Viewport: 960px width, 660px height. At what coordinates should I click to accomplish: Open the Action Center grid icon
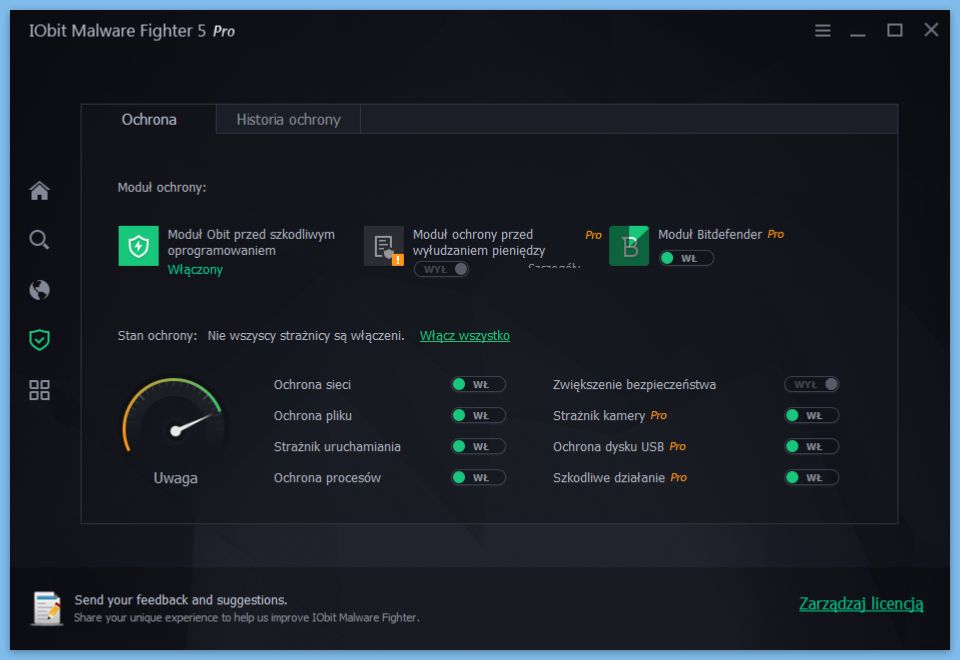(x=39, y=390)
